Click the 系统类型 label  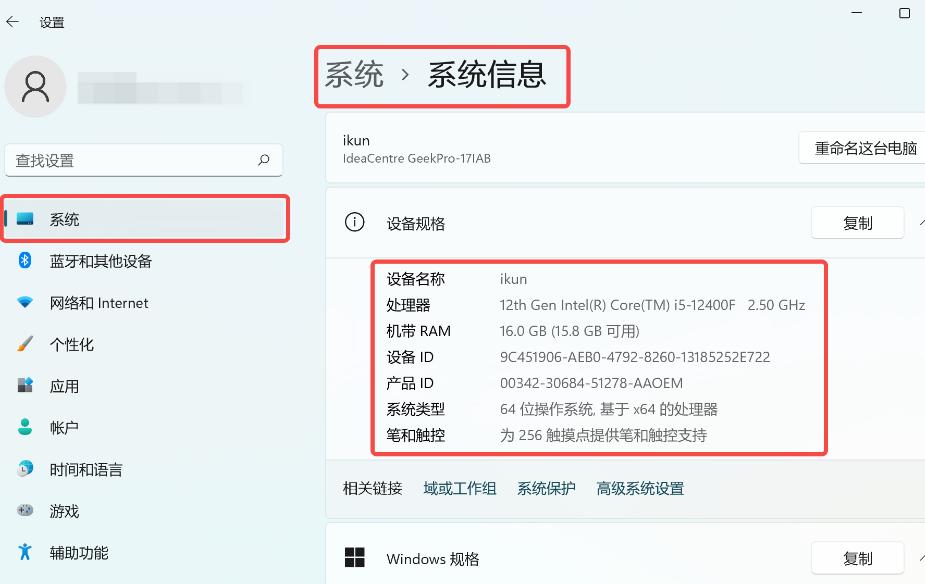[415, 409]
